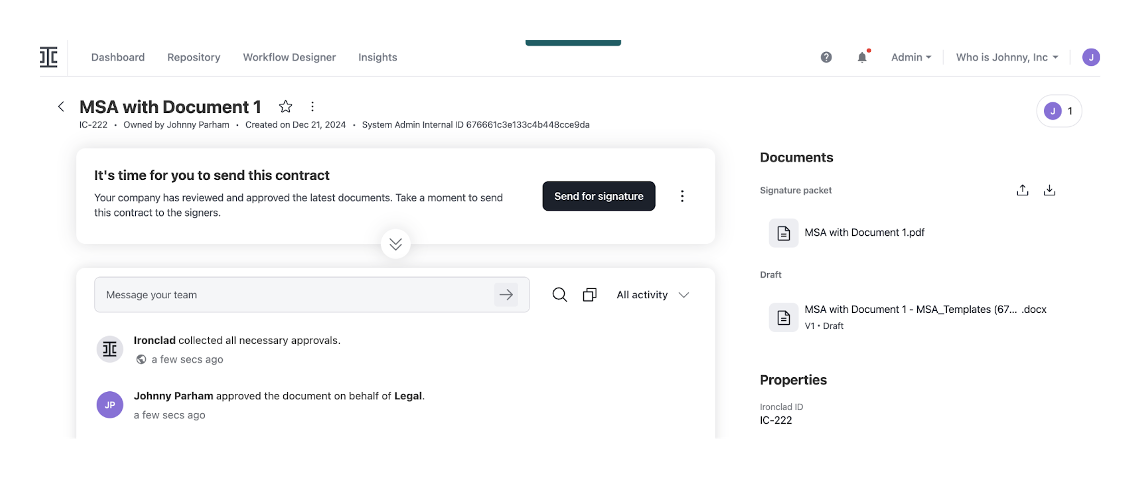This screenshot has height=479, width=1140.
Task: Click the draft docx file icon
Action: (783, 318)
